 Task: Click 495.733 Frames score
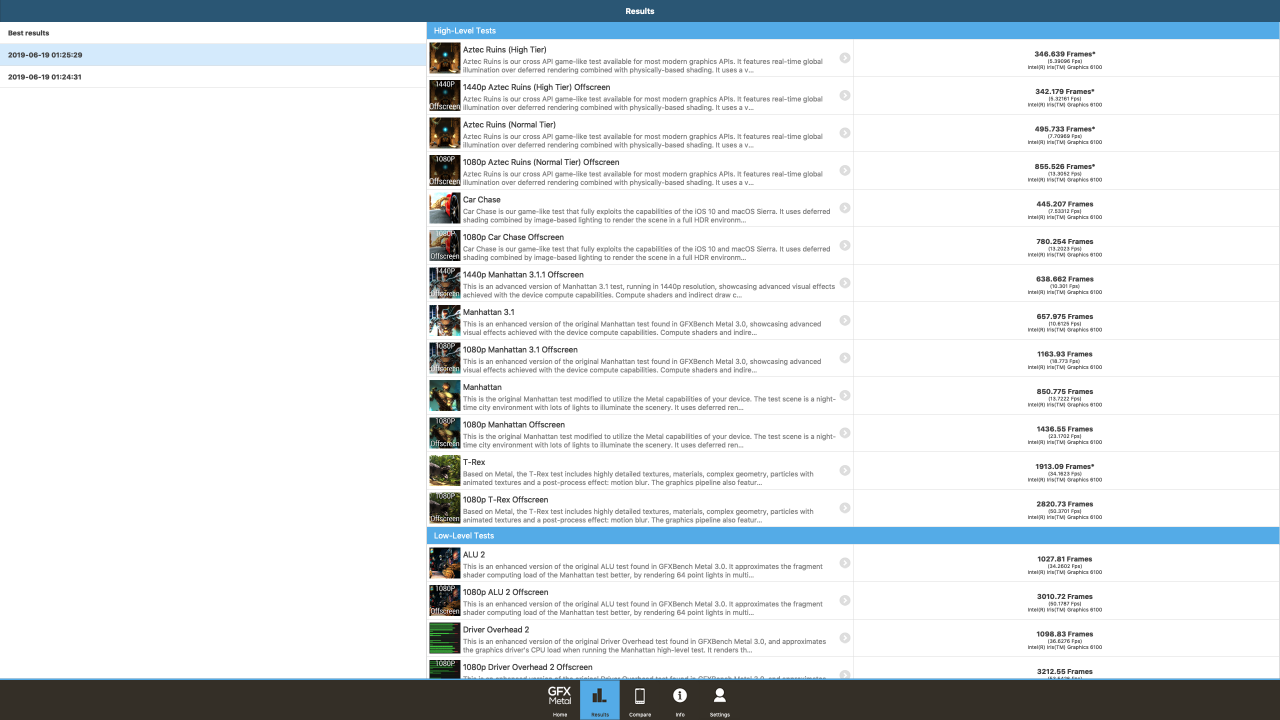coord(1064,129)
